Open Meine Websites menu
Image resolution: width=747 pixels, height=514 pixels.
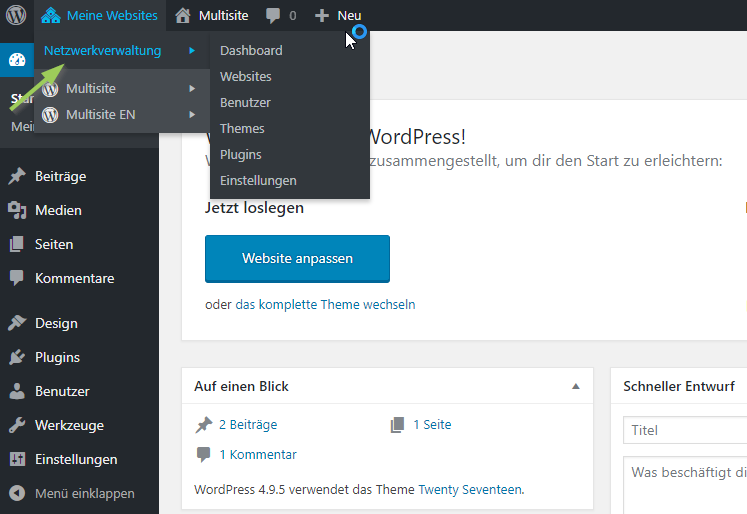[x=100, y=15]
